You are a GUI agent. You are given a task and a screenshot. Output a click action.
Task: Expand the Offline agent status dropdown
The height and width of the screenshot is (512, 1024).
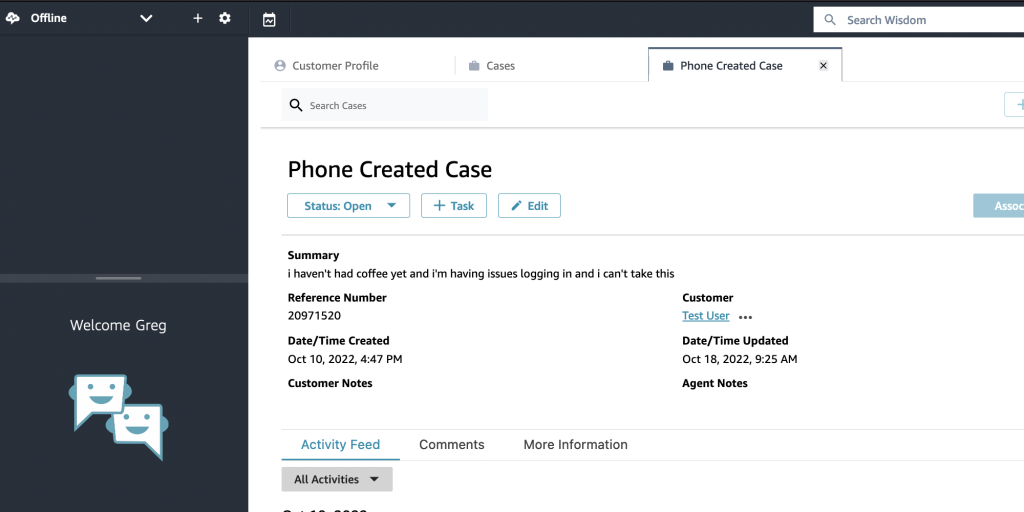coord(146,18)
